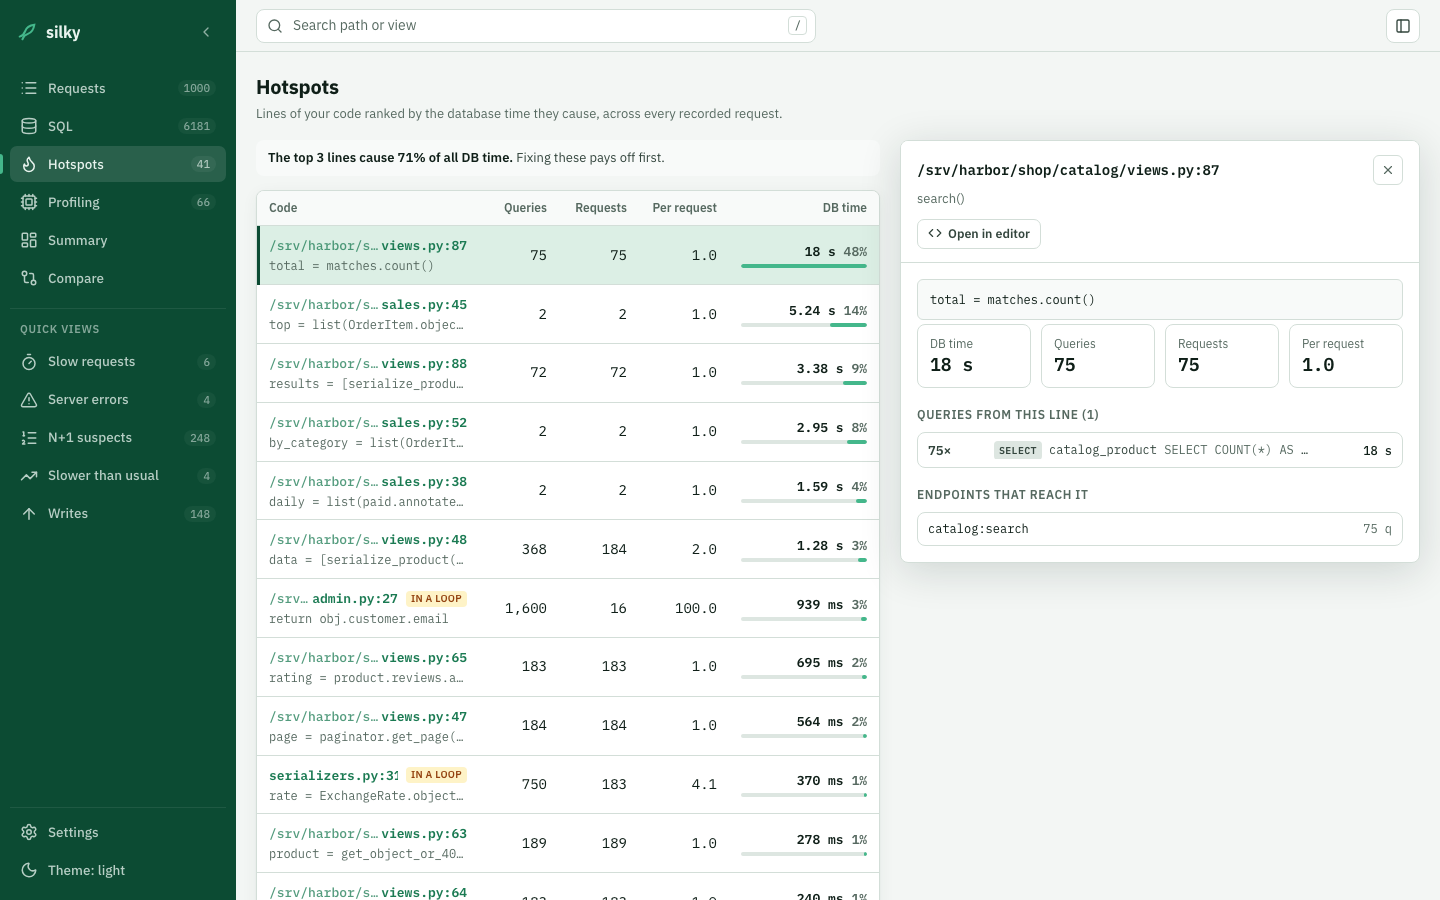This screenshot has width=1440, height=900.
Task: Select the sales.py:52 row
Action: (568, 432)
